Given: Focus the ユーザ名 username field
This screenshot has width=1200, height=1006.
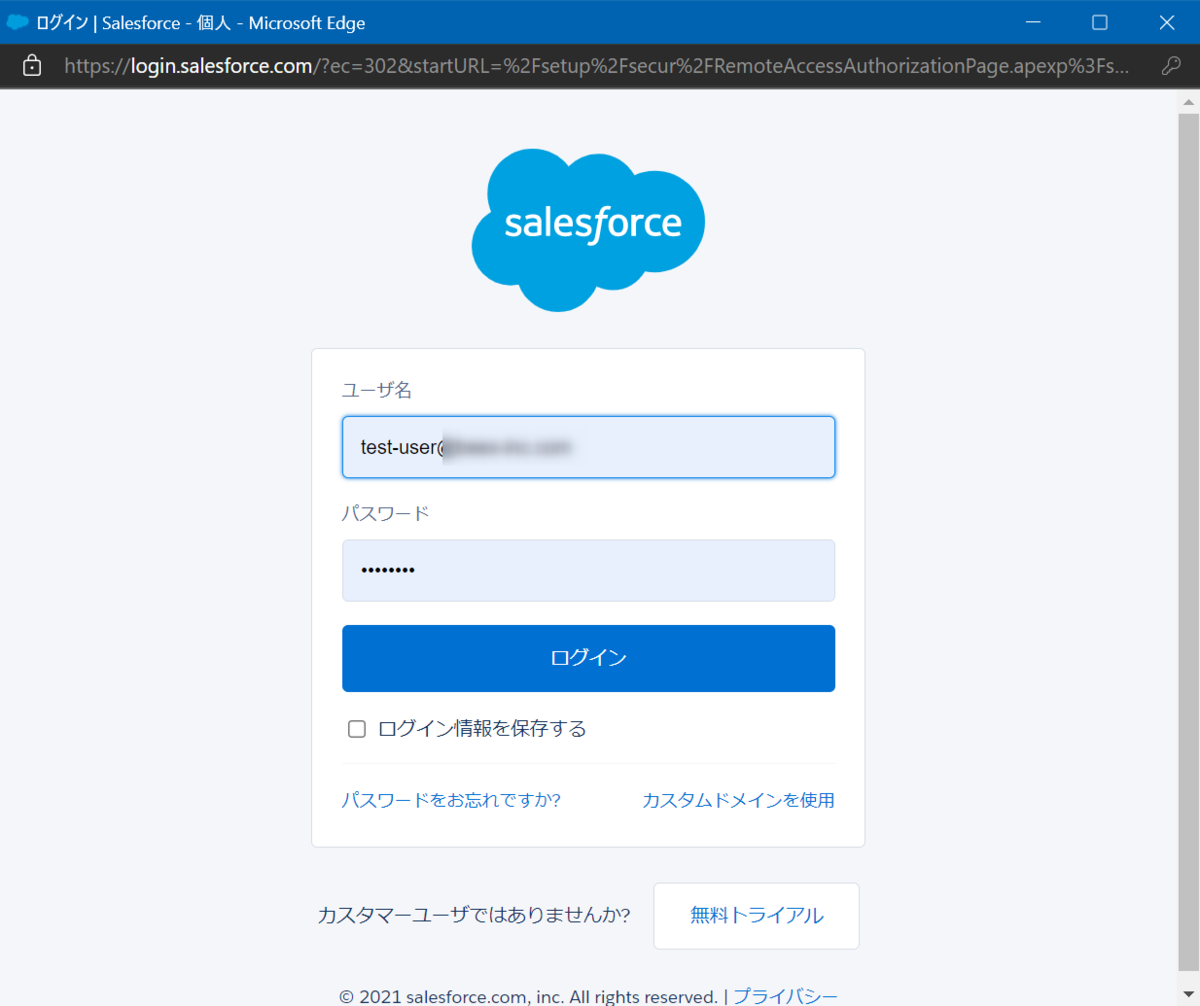Looking at the screenshot, I should [x=588, y=447].
